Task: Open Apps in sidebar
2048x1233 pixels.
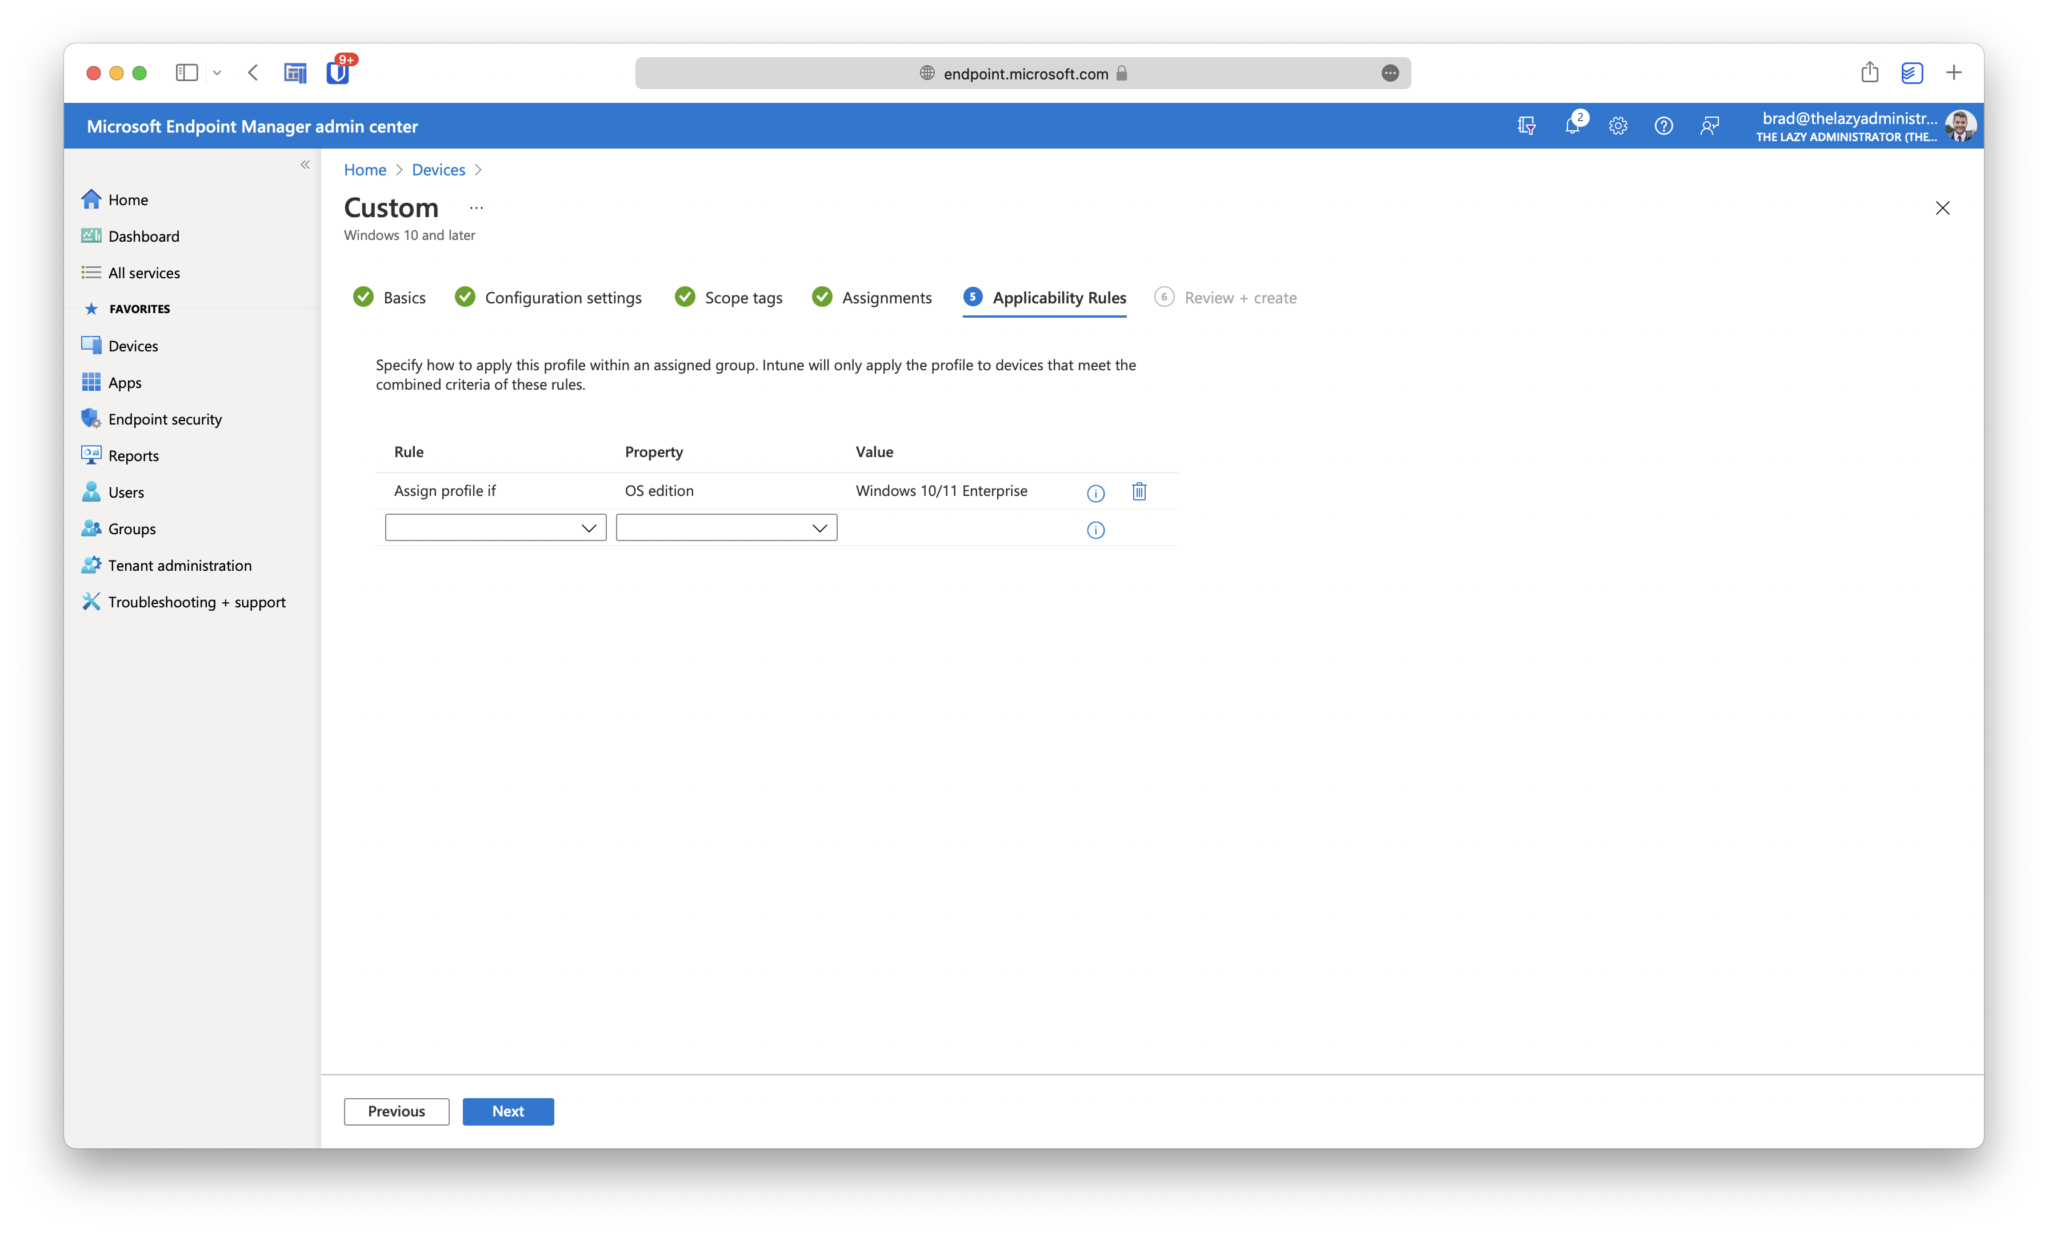Action: 112,382
